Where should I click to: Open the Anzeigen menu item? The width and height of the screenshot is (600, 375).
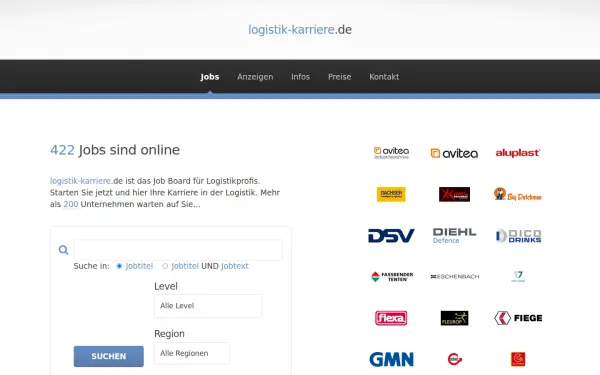(255, 77)
